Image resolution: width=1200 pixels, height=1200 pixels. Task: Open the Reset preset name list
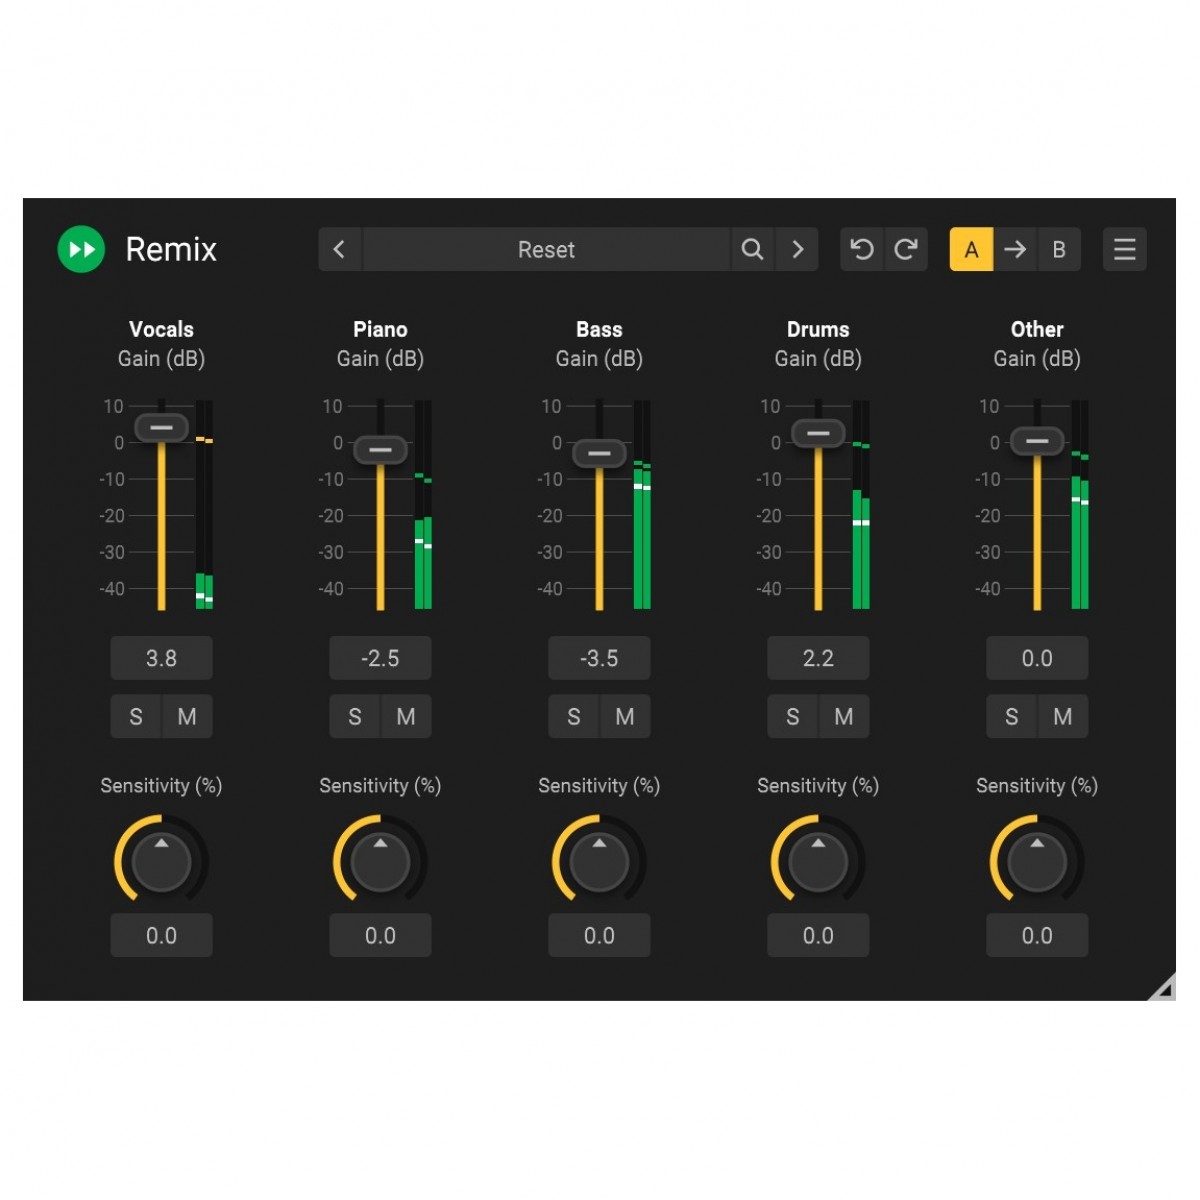[x=546, y=249]
